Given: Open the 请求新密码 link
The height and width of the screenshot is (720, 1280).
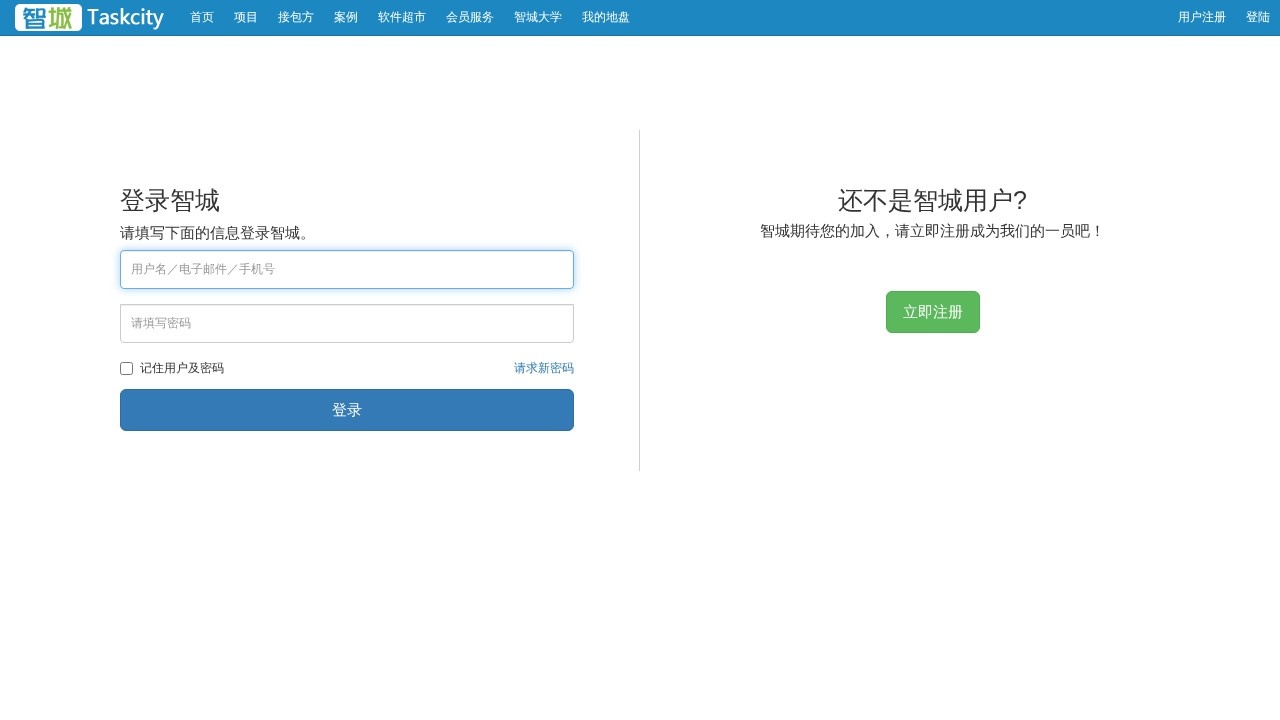Looking at the screenshot, I should [x=544, y=368].
